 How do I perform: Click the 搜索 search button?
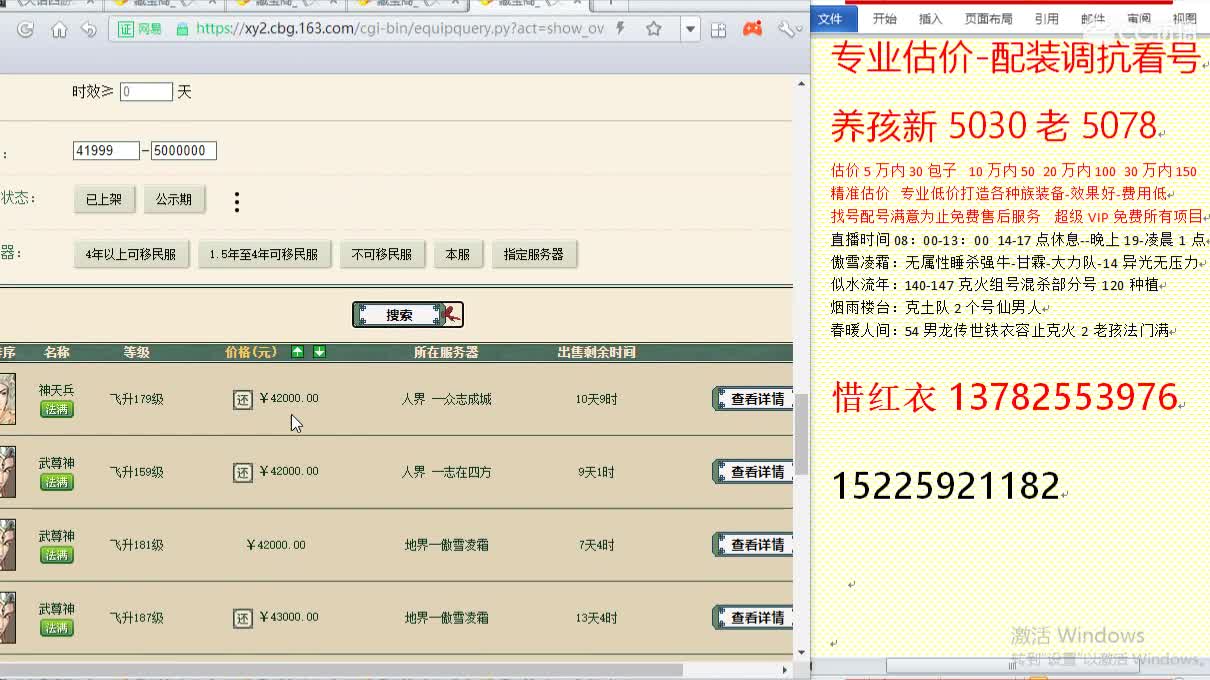coord(408,315)
